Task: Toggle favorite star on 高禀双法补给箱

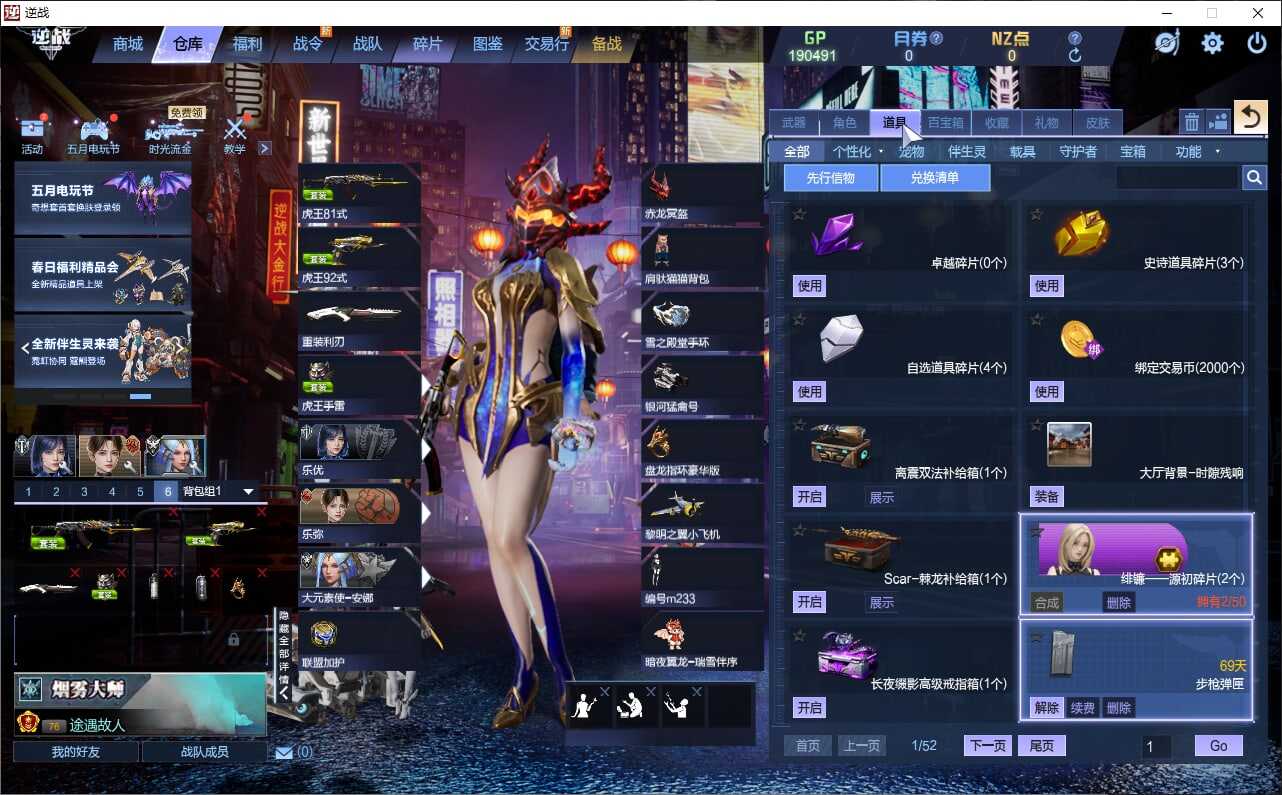Action: (x=799, y=425)
